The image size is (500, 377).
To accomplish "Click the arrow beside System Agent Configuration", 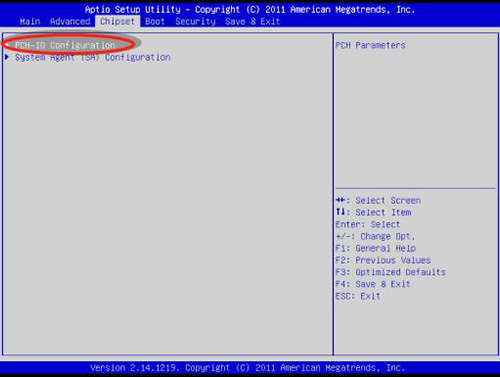I will 7,57.
